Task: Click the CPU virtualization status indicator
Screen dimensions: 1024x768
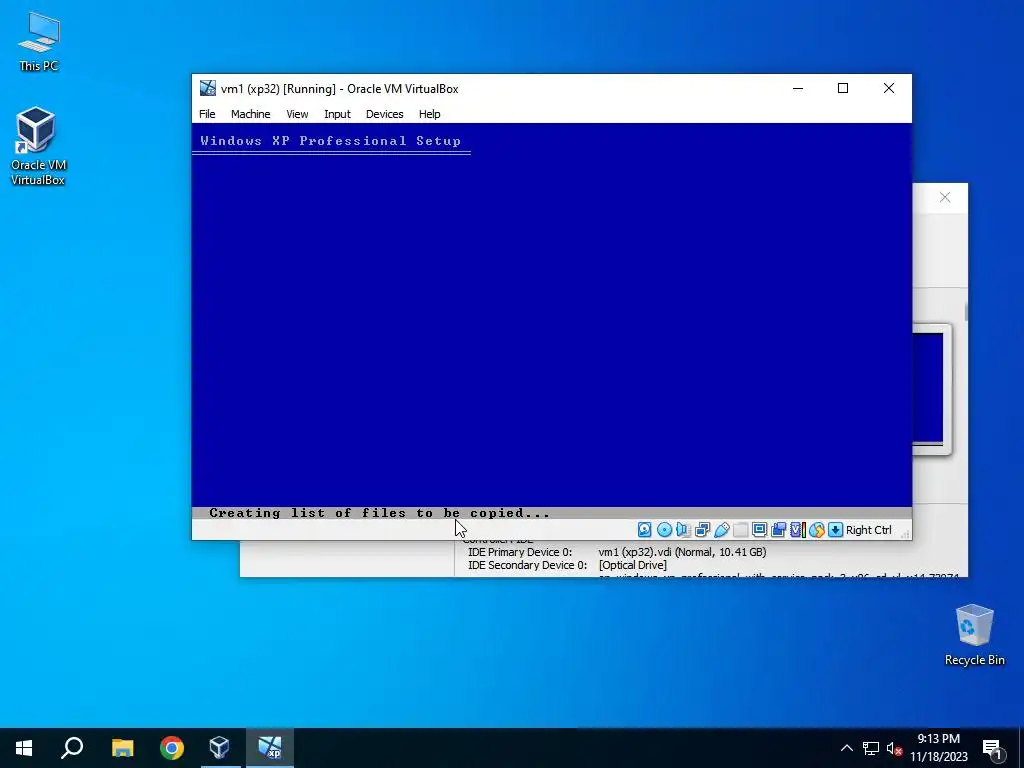Action: click(x=797, y=530)
